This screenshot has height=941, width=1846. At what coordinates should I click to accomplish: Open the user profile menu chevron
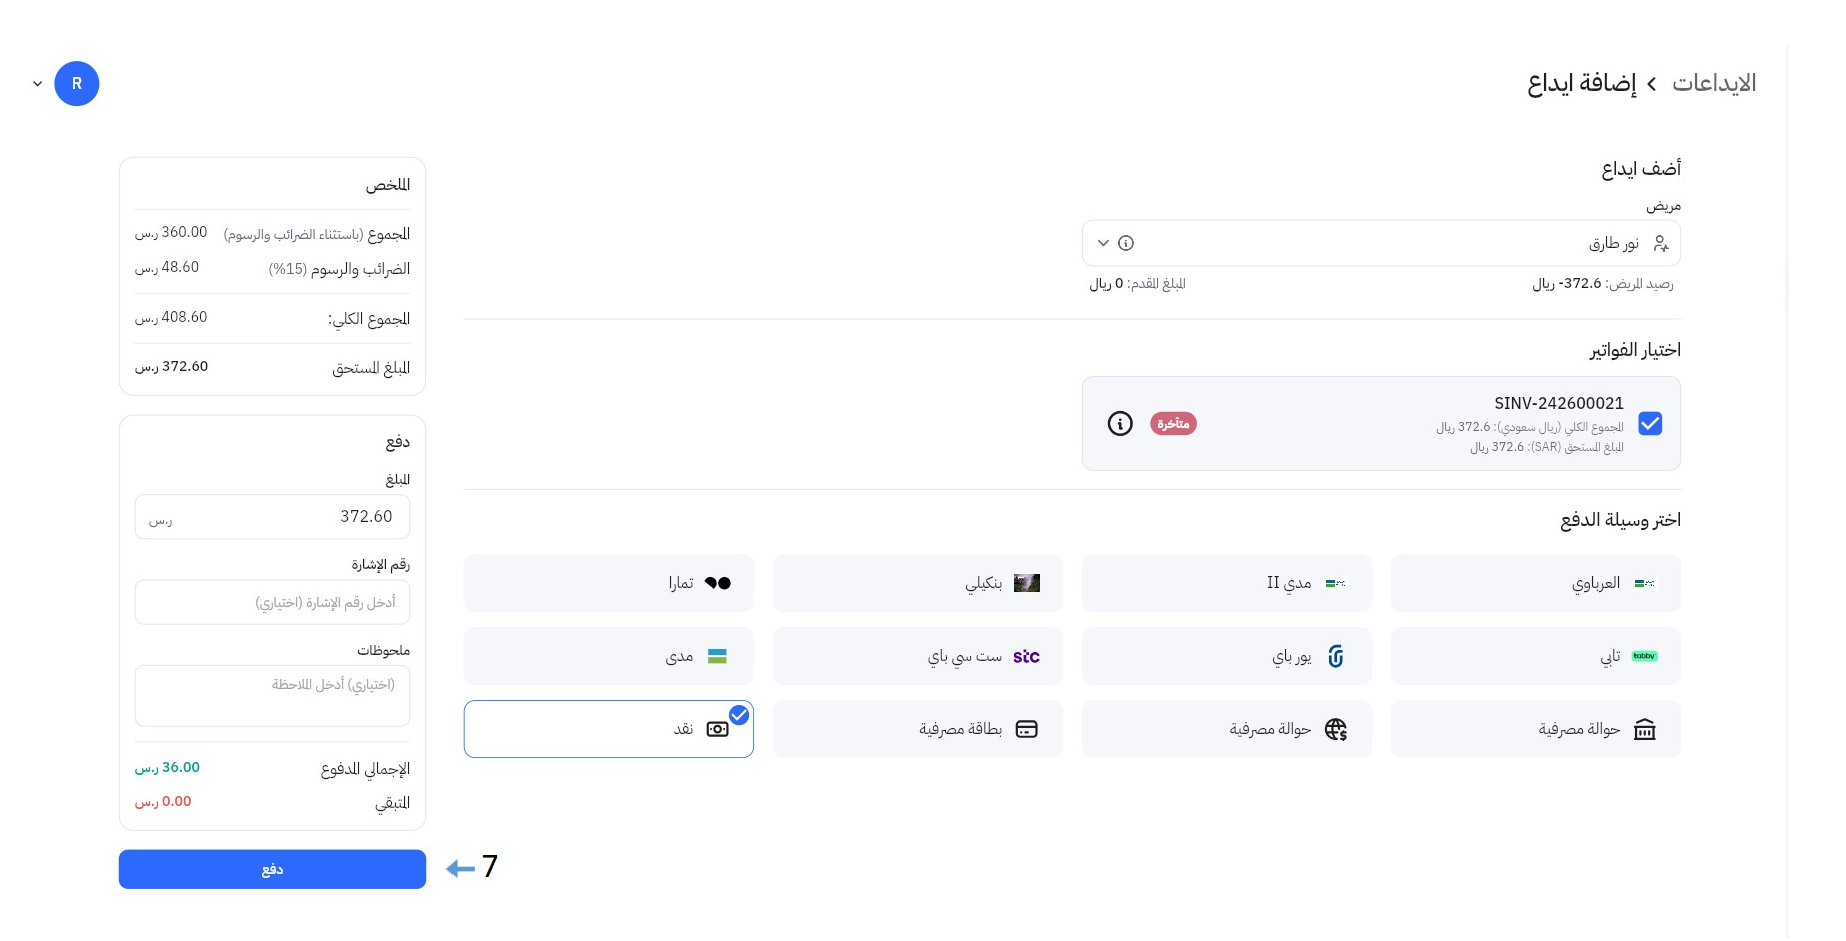[38, 84]
